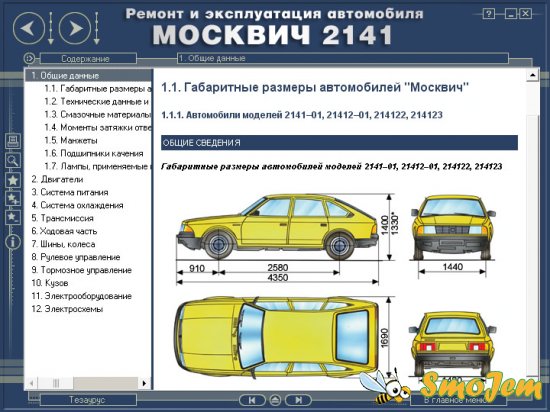
Task: Expand chapter '12. Электросхемы'
Action: [x=67, y=309]
